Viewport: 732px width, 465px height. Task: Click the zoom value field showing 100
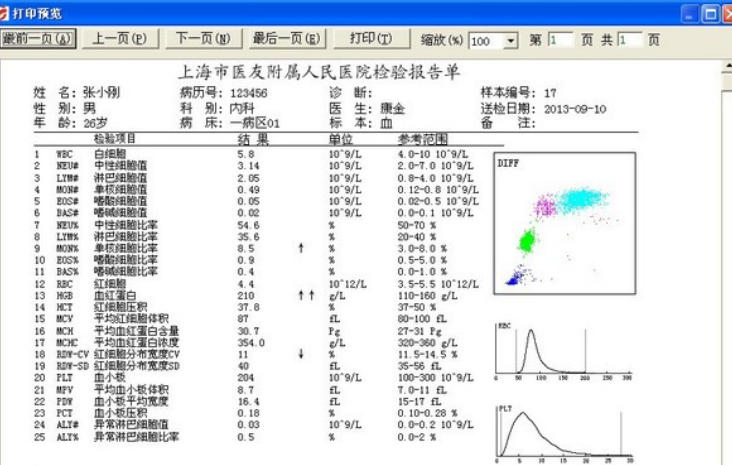(486, 40)
